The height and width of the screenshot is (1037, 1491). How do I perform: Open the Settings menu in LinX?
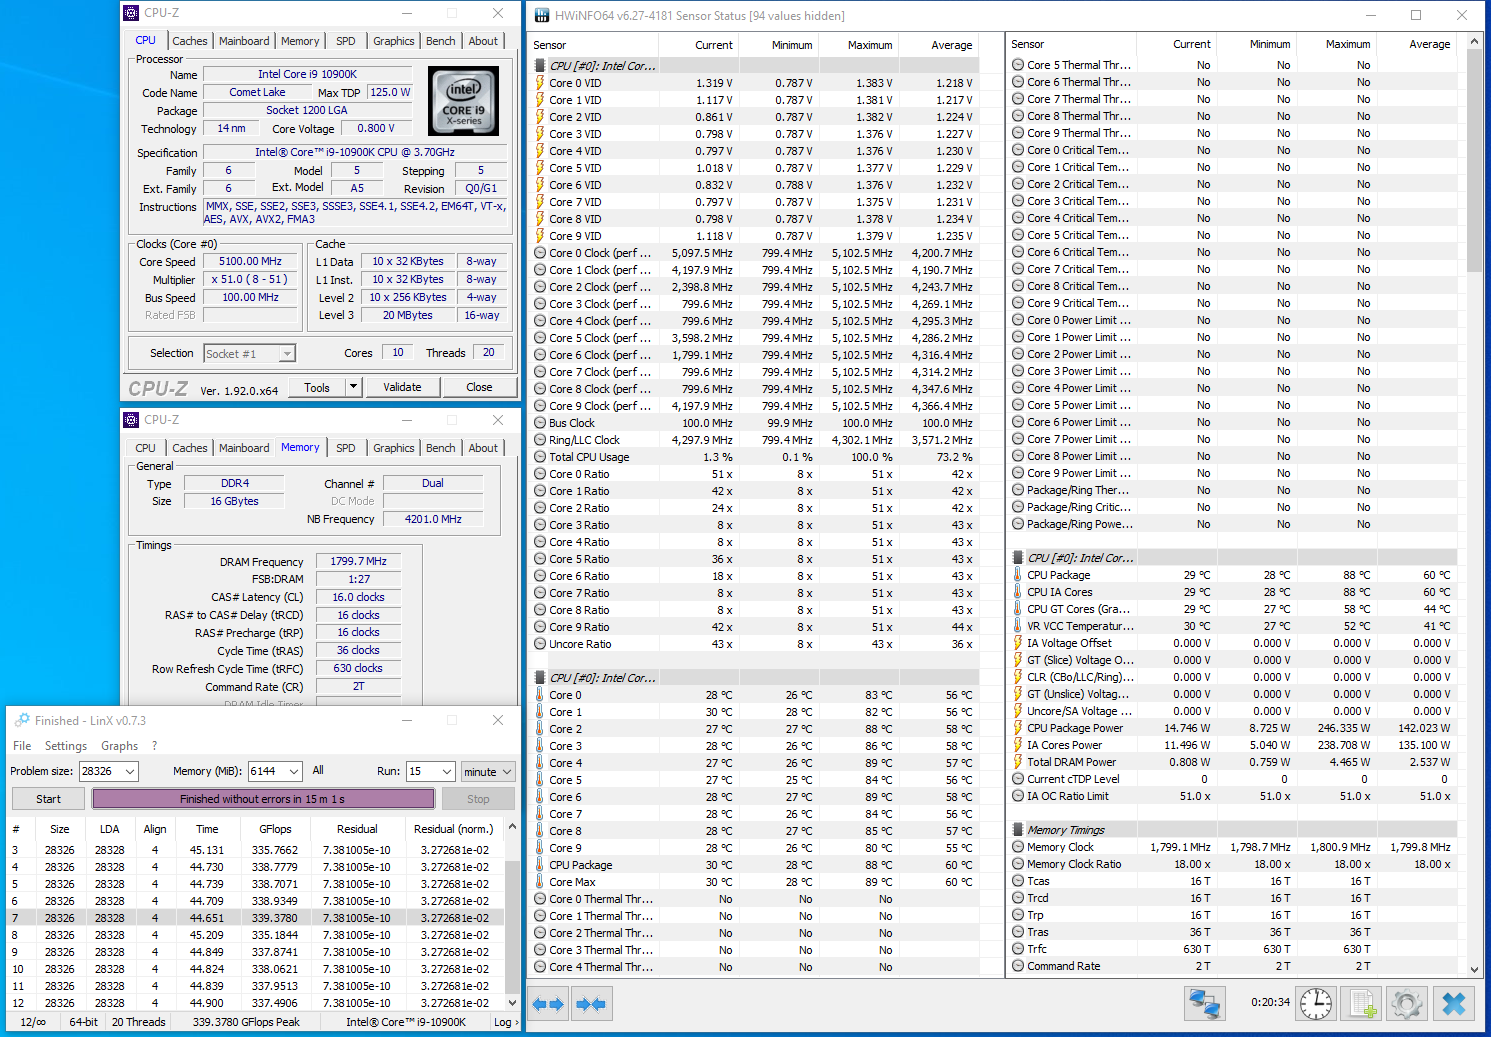(x=66, y=746)
